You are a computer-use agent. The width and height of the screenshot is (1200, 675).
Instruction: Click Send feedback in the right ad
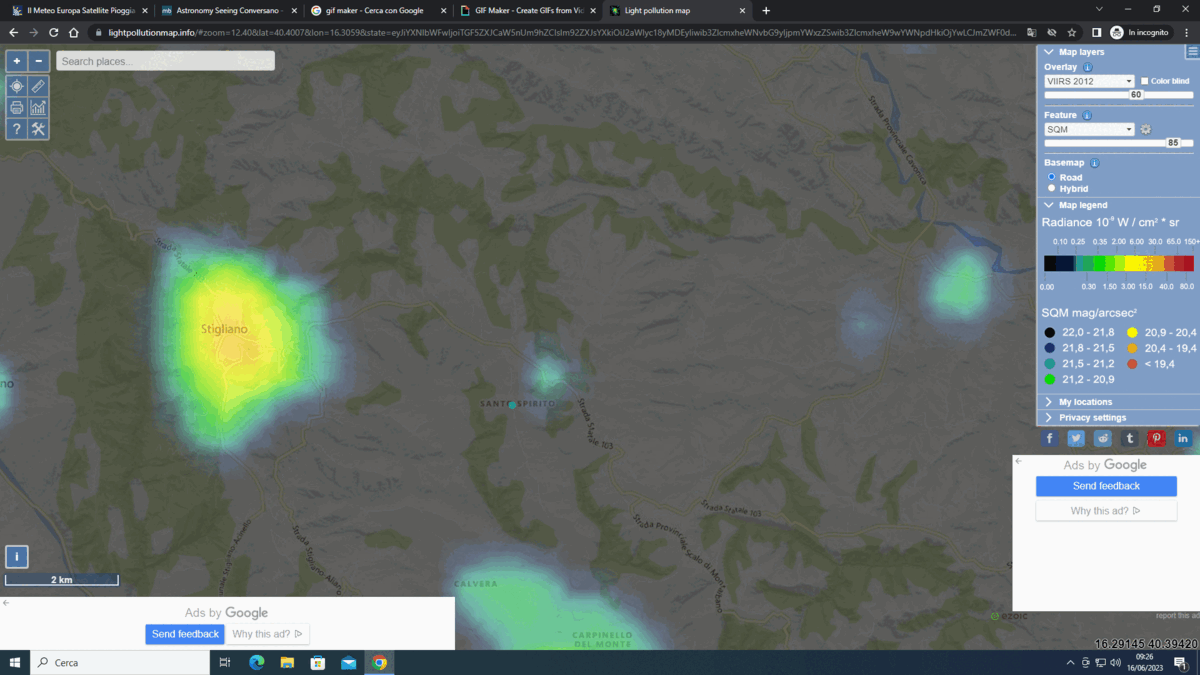click(x=1106, y=486)
